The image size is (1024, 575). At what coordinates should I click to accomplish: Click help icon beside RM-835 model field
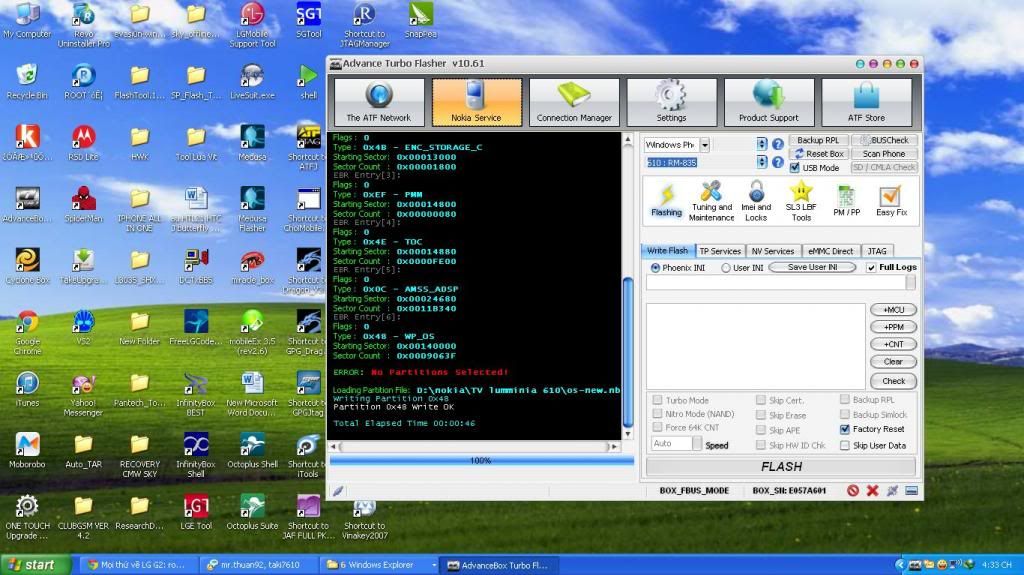[778, 162]
